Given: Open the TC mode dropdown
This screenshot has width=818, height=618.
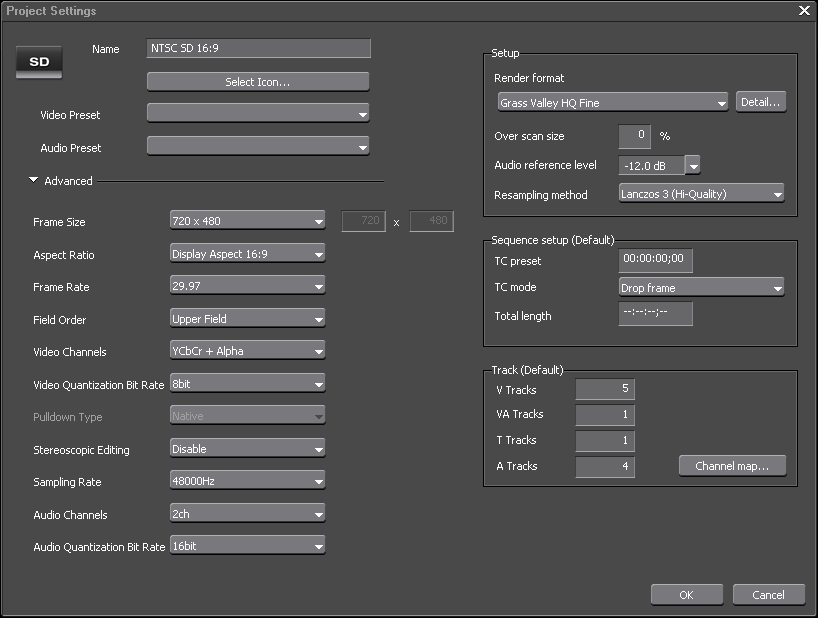Looking at the screenshot, I should click(x=701, y=288).
